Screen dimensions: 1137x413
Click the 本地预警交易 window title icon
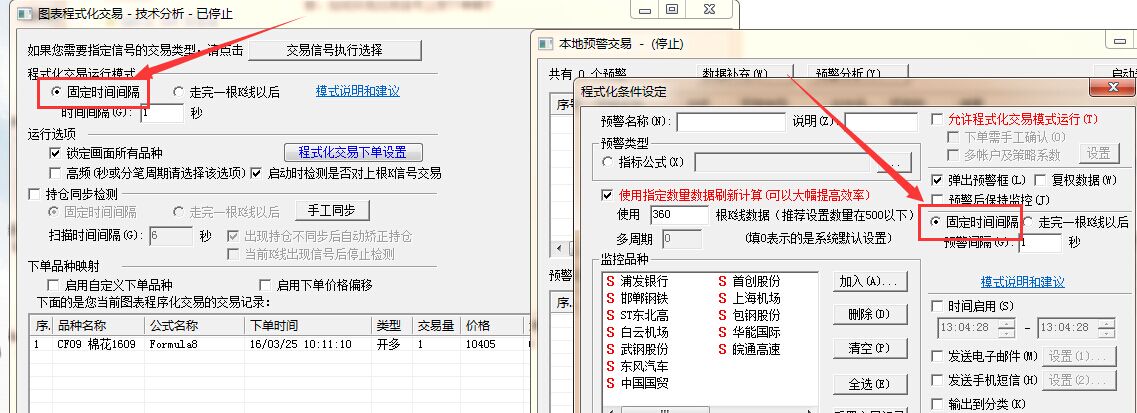click(x=545, y=44)
